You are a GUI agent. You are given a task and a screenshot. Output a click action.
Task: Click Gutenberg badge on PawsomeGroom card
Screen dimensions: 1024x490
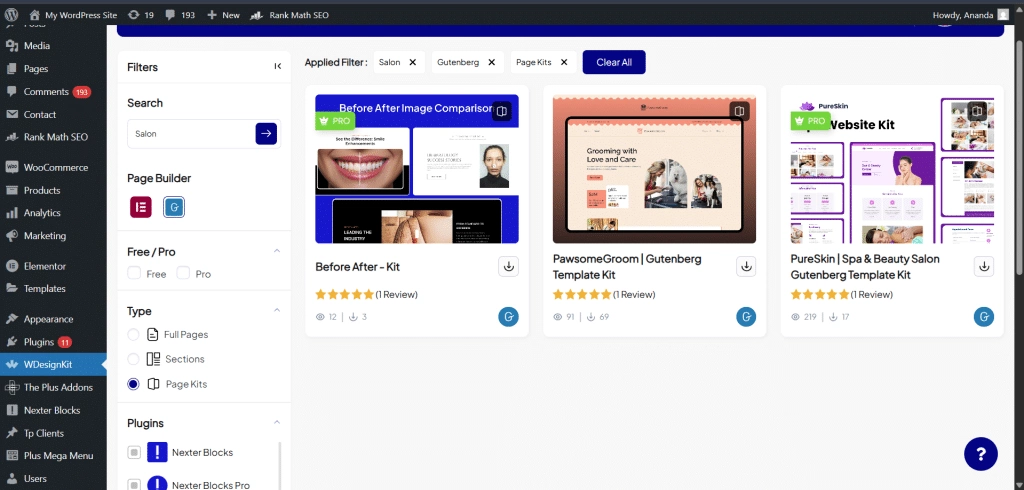[746, 317]
